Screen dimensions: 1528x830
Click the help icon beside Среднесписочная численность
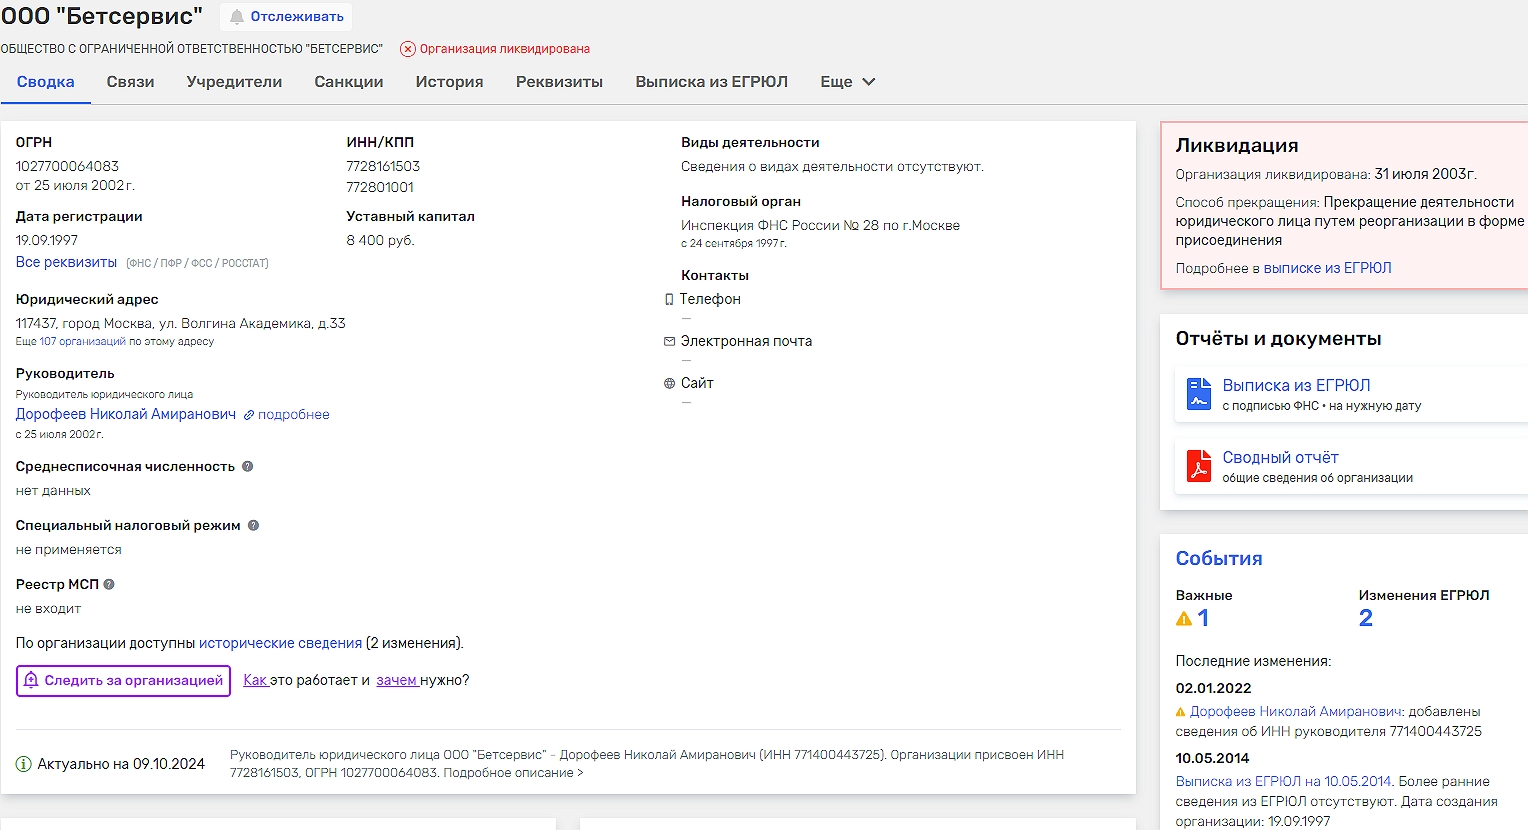(x=248, y=466)
